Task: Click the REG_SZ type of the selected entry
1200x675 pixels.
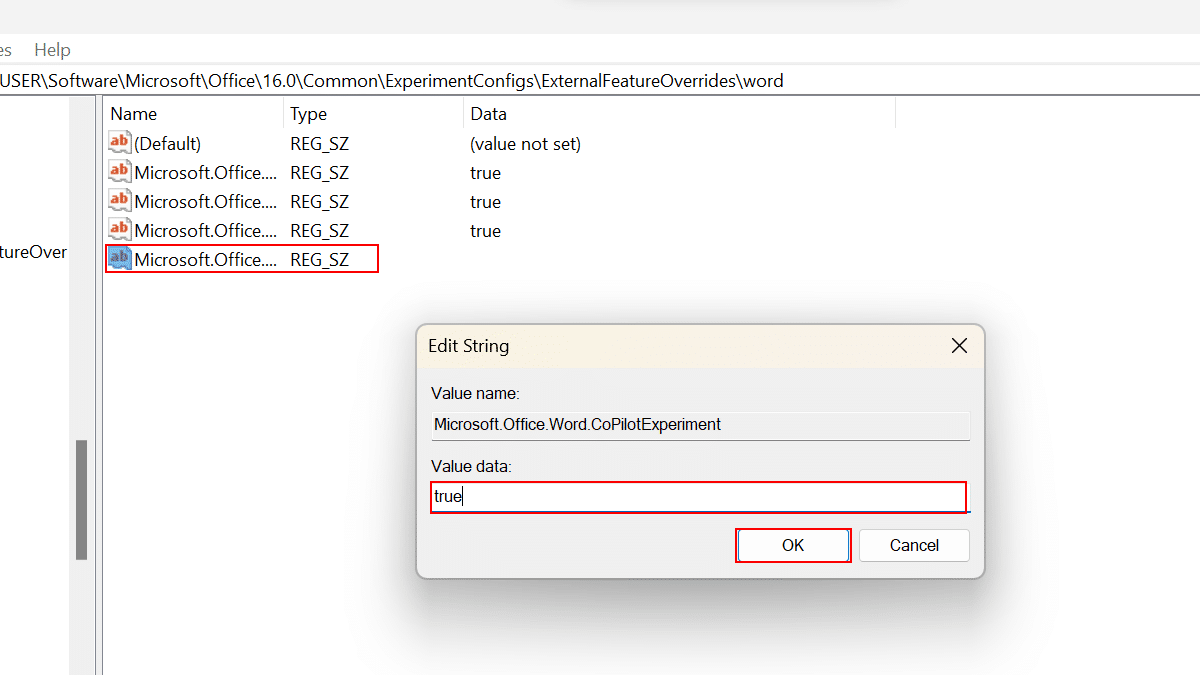Action: (319, 259)
